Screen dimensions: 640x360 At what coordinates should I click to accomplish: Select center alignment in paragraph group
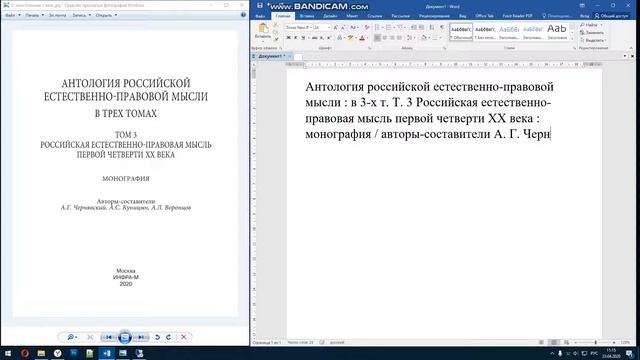(x=384, y=38)
